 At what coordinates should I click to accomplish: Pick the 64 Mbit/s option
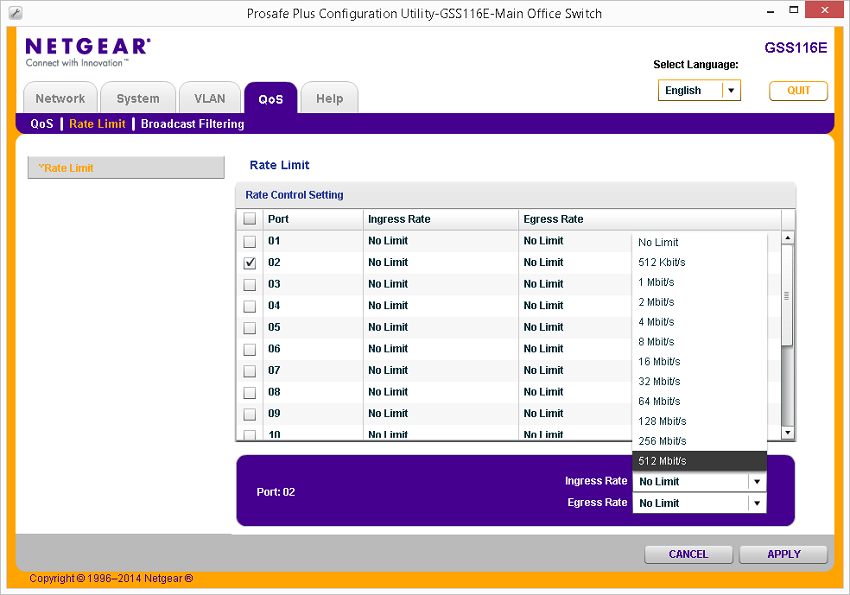[x=699, y=402]
